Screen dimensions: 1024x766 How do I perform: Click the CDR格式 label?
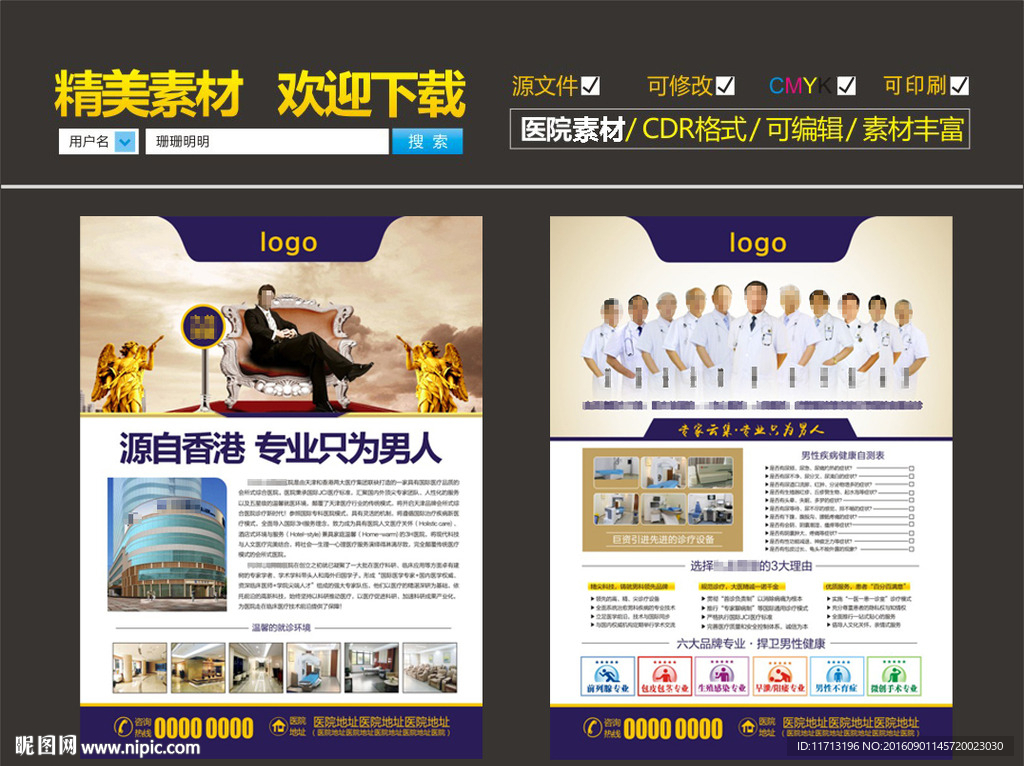point(694,129)
